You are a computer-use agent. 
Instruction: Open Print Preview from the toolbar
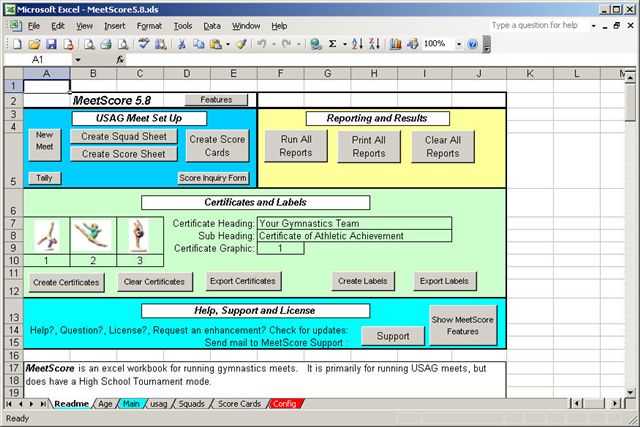click(123, 44)
